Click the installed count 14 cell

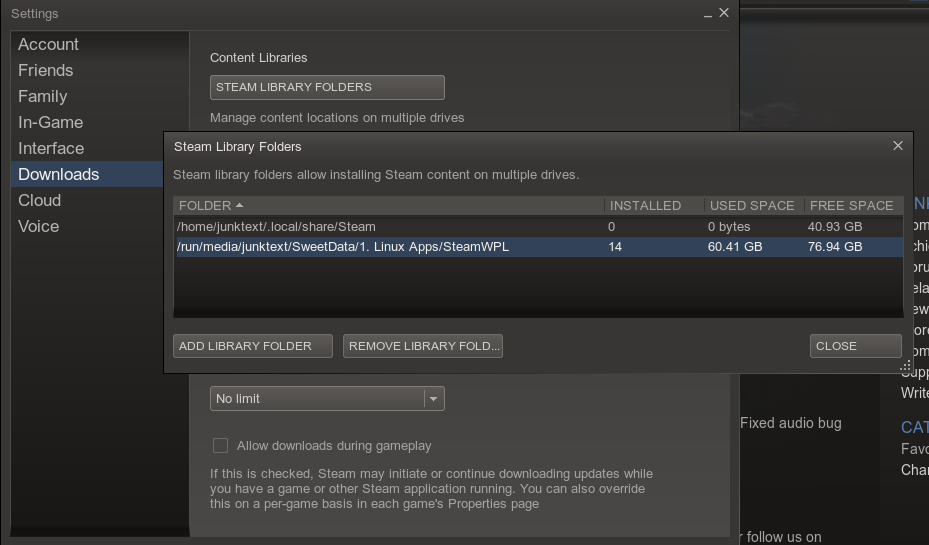point(615,247)
